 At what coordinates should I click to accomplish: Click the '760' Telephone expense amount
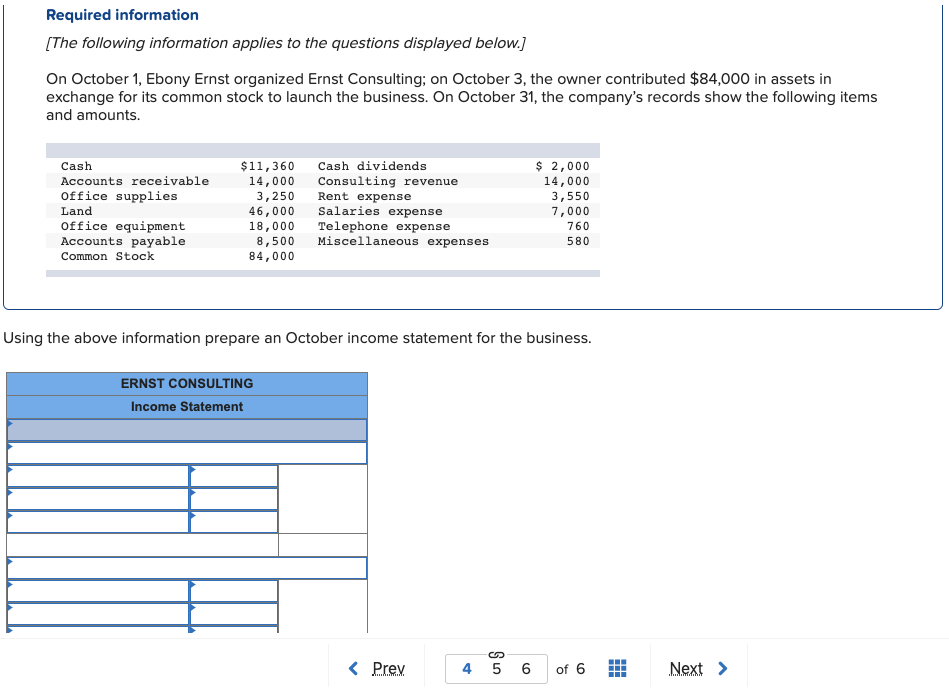[578, 226]
